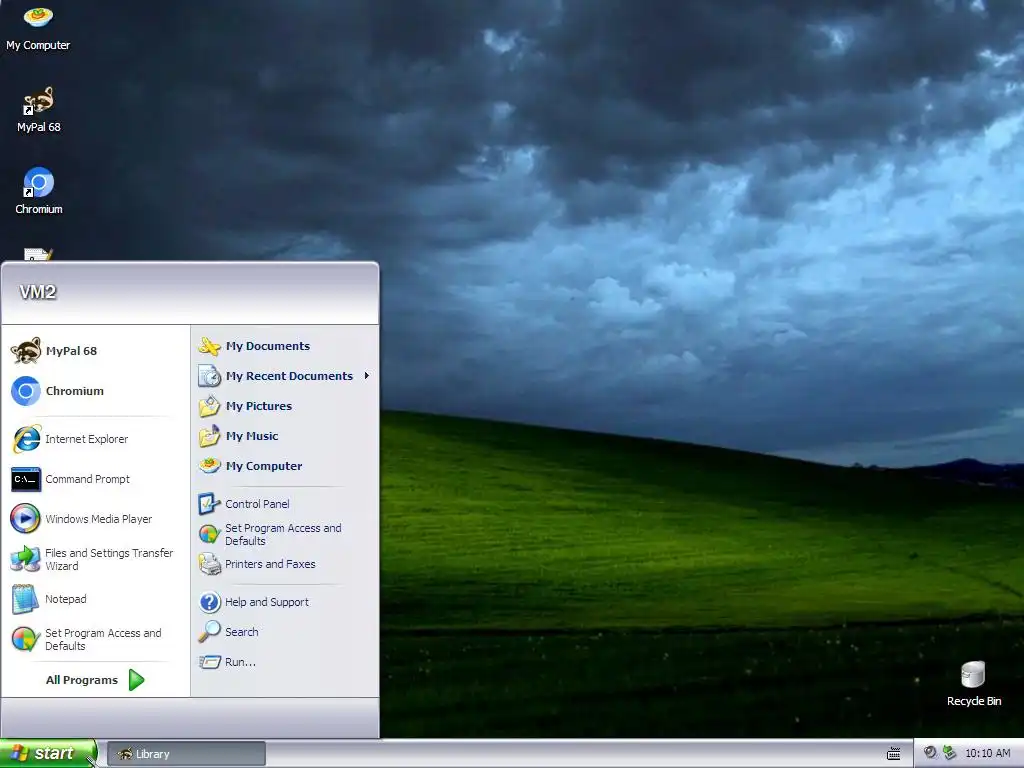Expand My Recent Documents submenu
This screenshot has width=1024, height=768.
285,376
